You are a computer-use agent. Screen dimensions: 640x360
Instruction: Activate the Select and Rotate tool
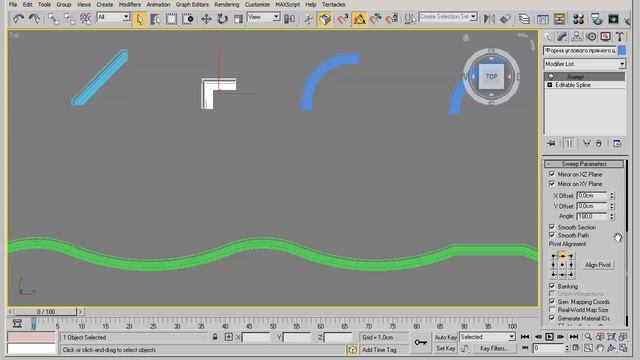click(222, 19)
